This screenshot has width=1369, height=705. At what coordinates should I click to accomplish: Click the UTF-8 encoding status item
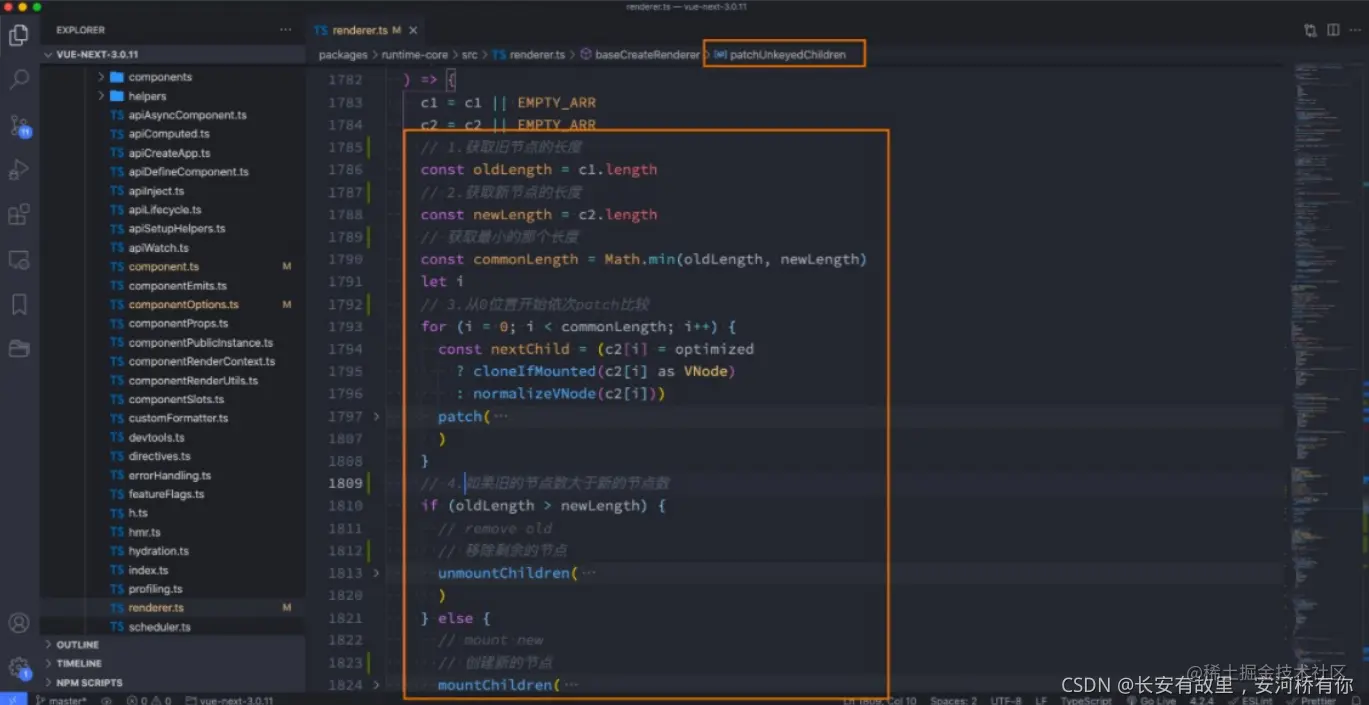(1005, 700)
